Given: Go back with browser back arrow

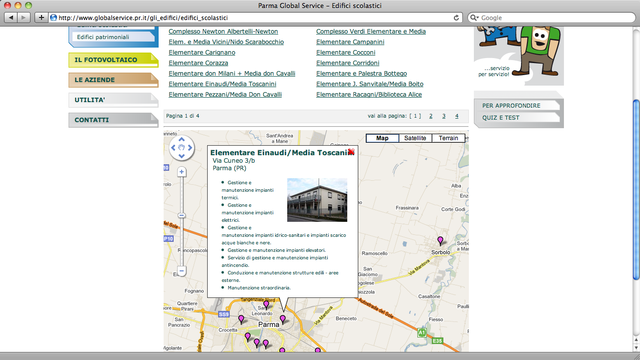Looking at the screenshot, I should 11,18.
